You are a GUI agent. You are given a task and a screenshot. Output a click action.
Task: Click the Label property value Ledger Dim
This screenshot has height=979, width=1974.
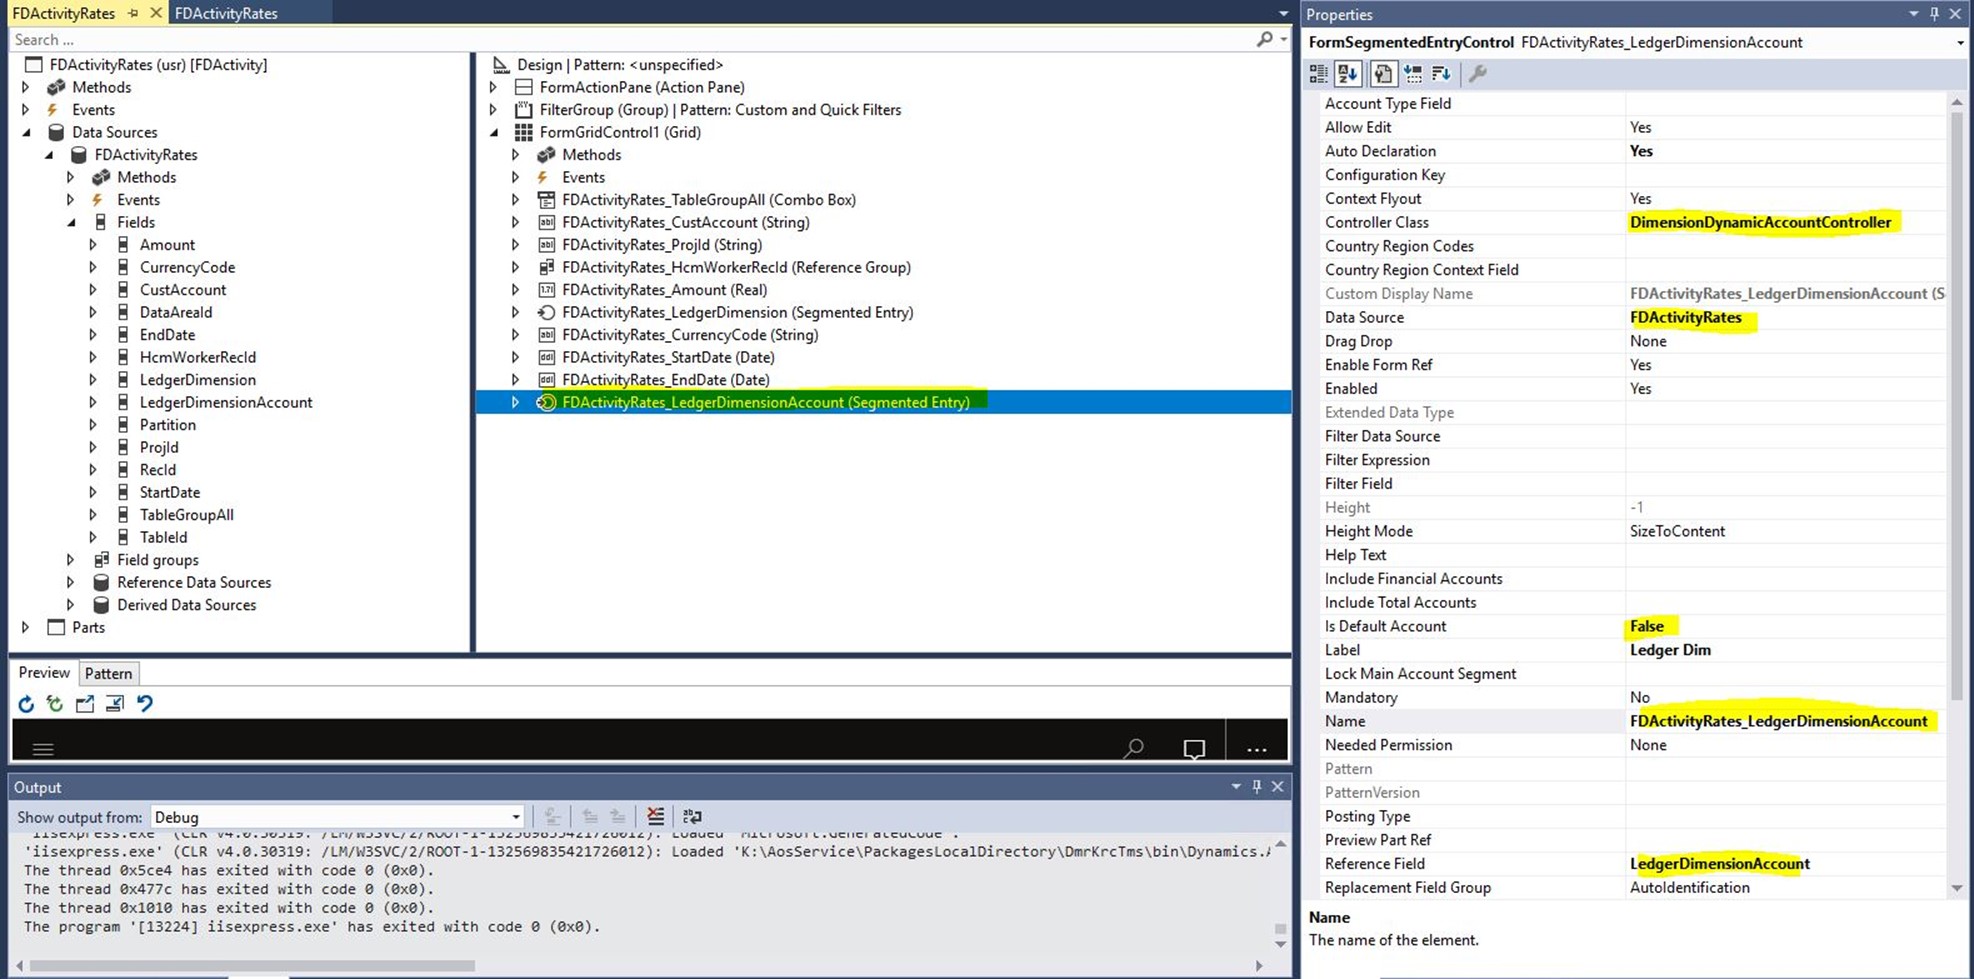[x=1670, y=650]
